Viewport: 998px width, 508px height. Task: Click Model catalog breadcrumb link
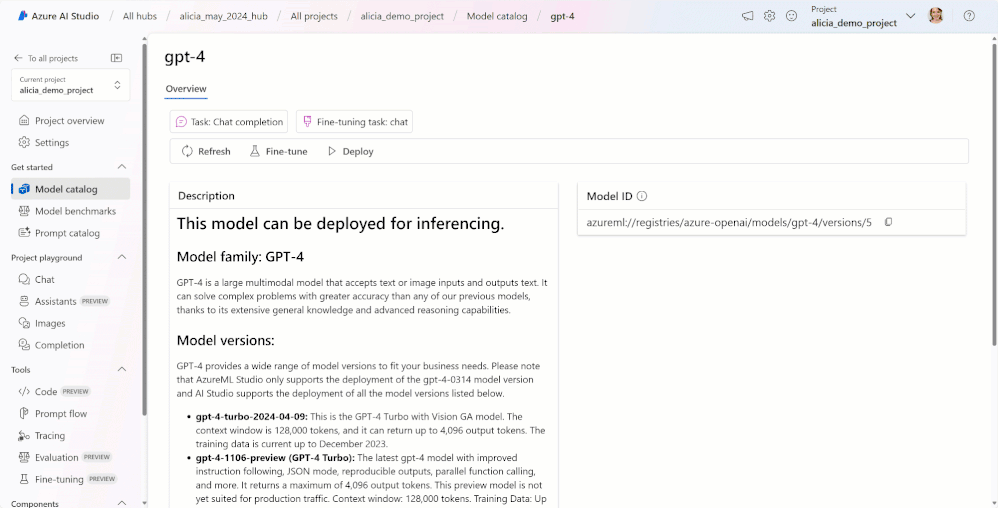click(497, 16)
